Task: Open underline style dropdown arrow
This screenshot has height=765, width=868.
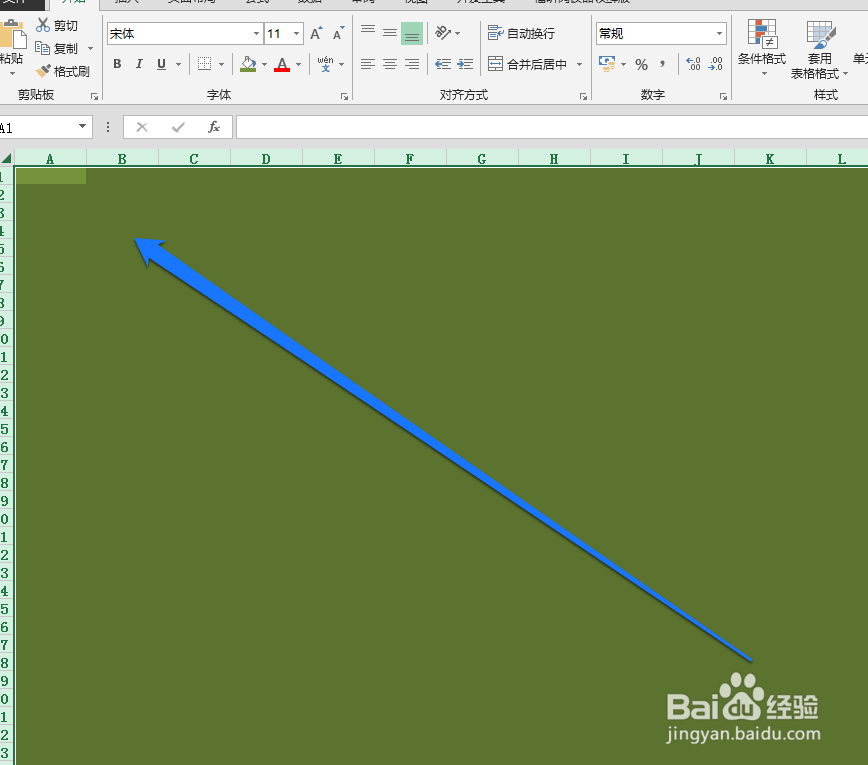Action: coord(178,64)
